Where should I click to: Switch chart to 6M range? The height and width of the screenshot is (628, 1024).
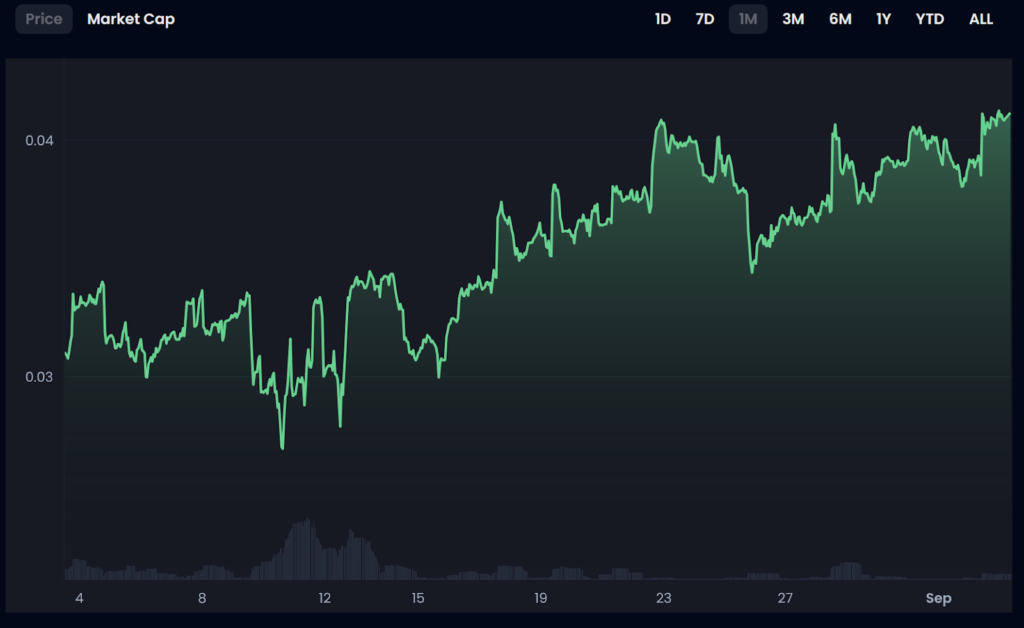(x=840, y=19)
